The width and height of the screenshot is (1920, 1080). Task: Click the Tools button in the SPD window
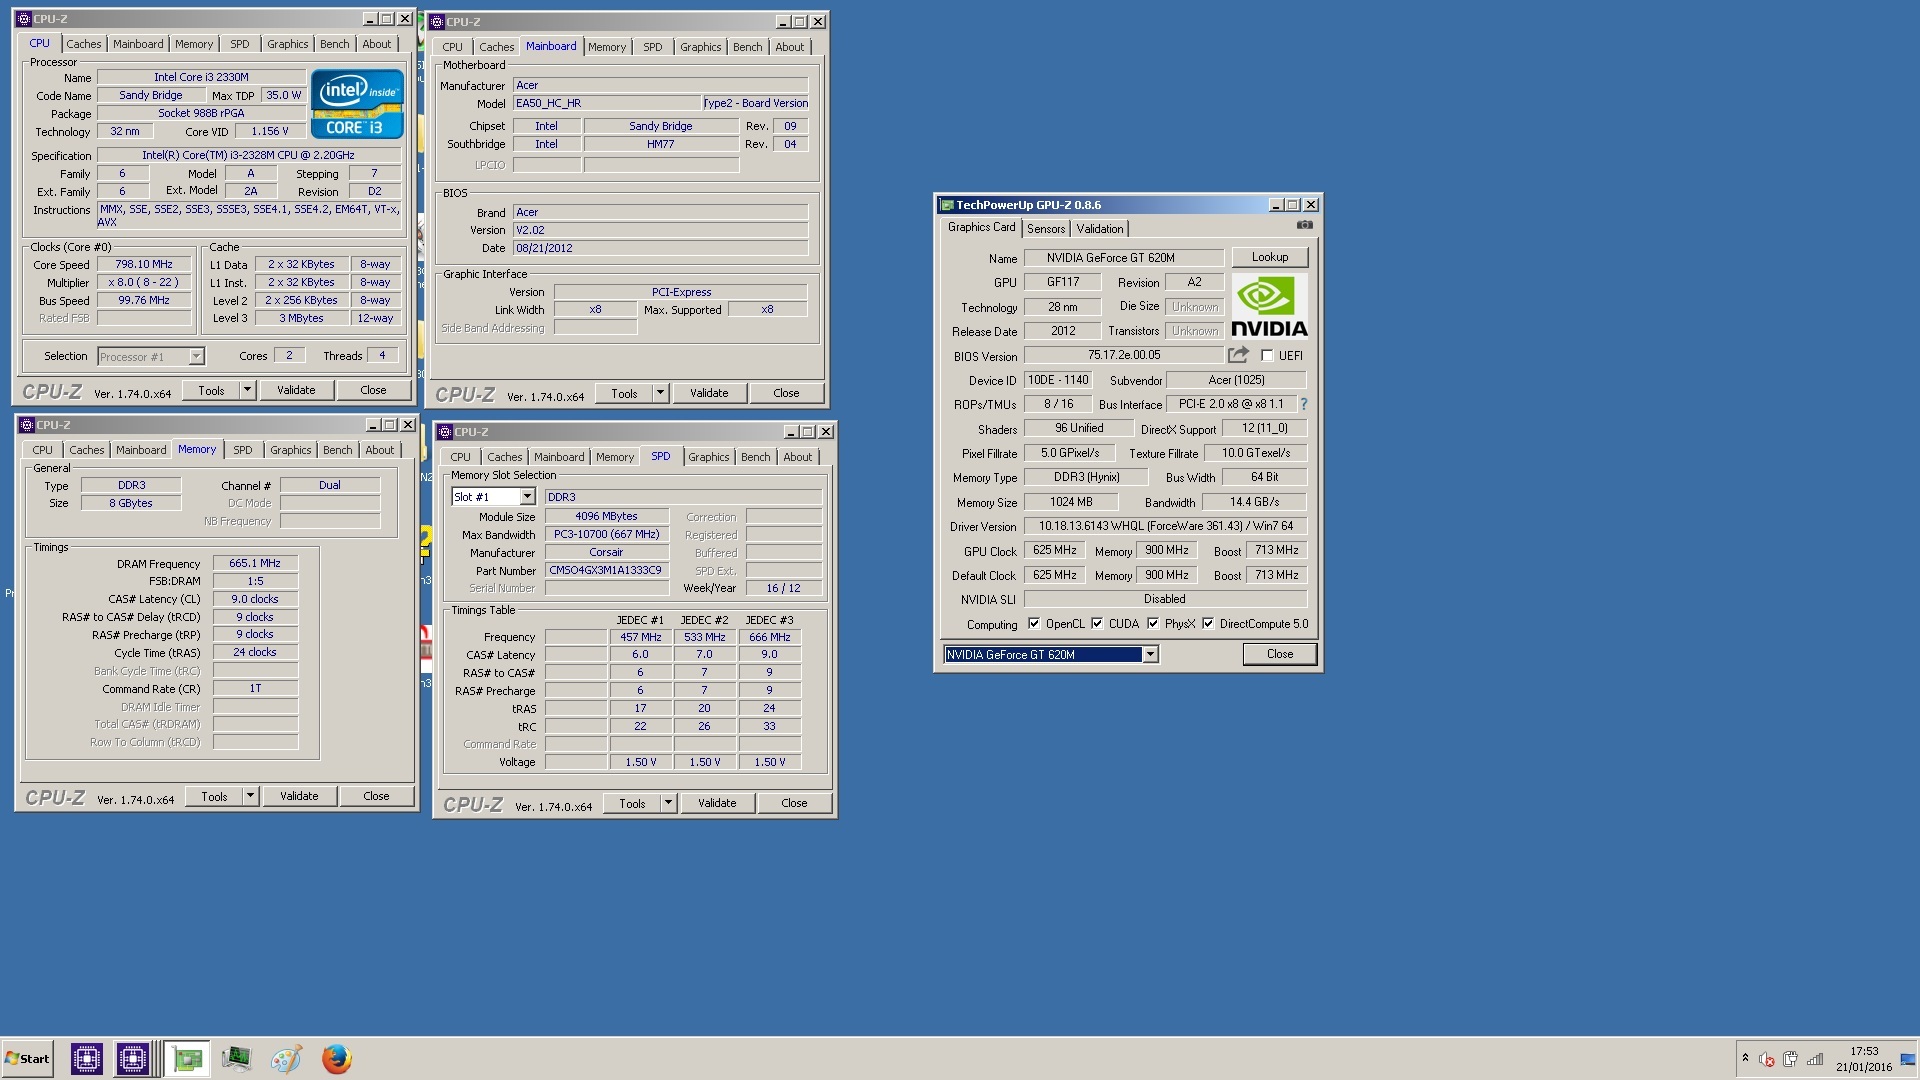632,803
